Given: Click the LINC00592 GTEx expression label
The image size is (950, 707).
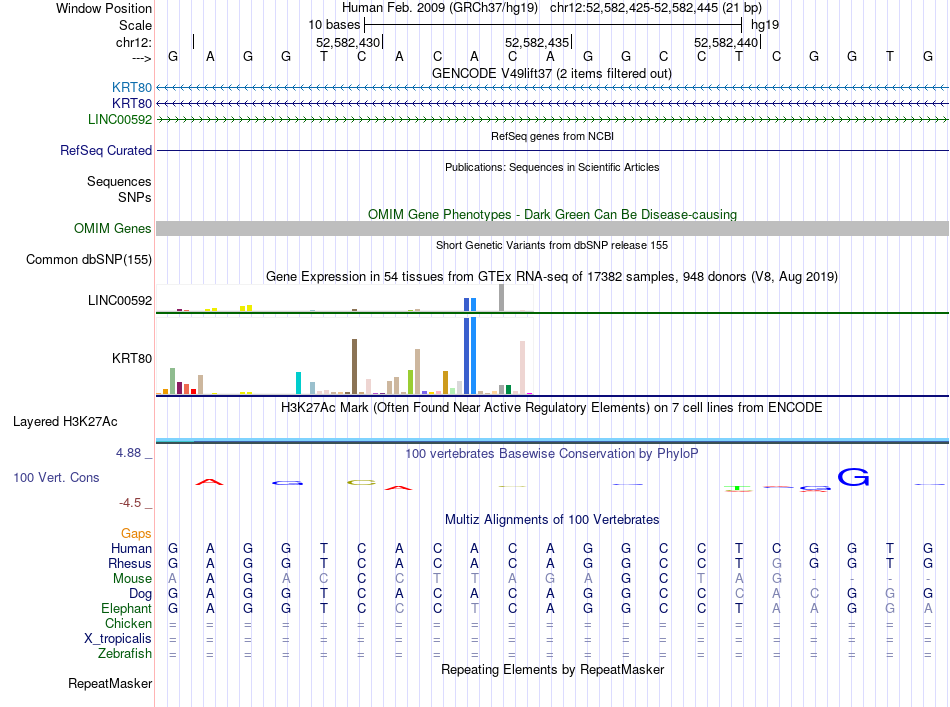Looking at the screenshot, I should pyautogui.click(x=120, y=300).
